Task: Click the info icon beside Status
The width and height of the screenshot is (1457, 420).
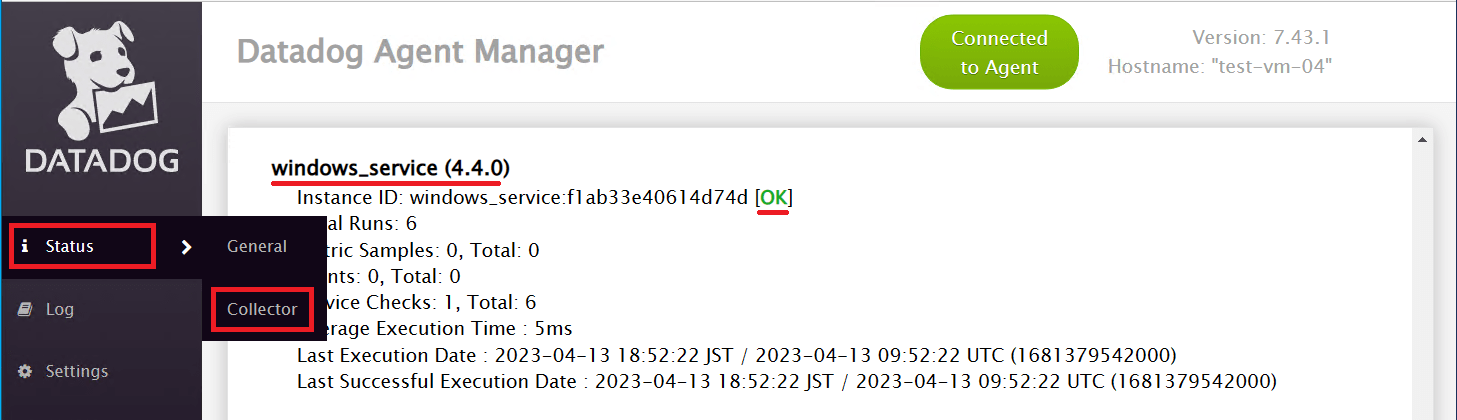Action: (x=25, y=247)
